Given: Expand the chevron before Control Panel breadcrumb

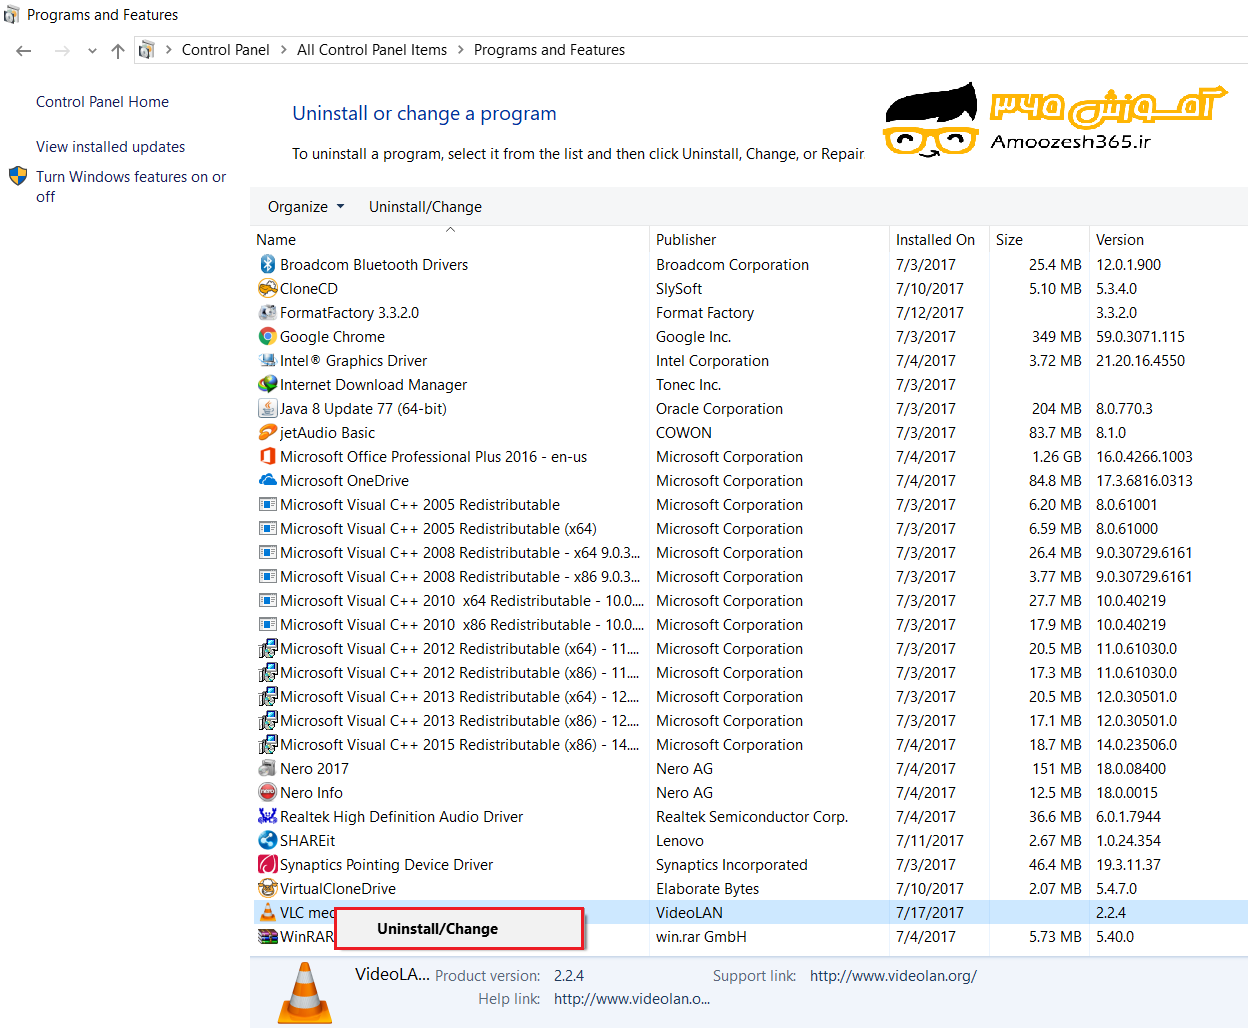Looking at the screenshot, I should point(168,50).
